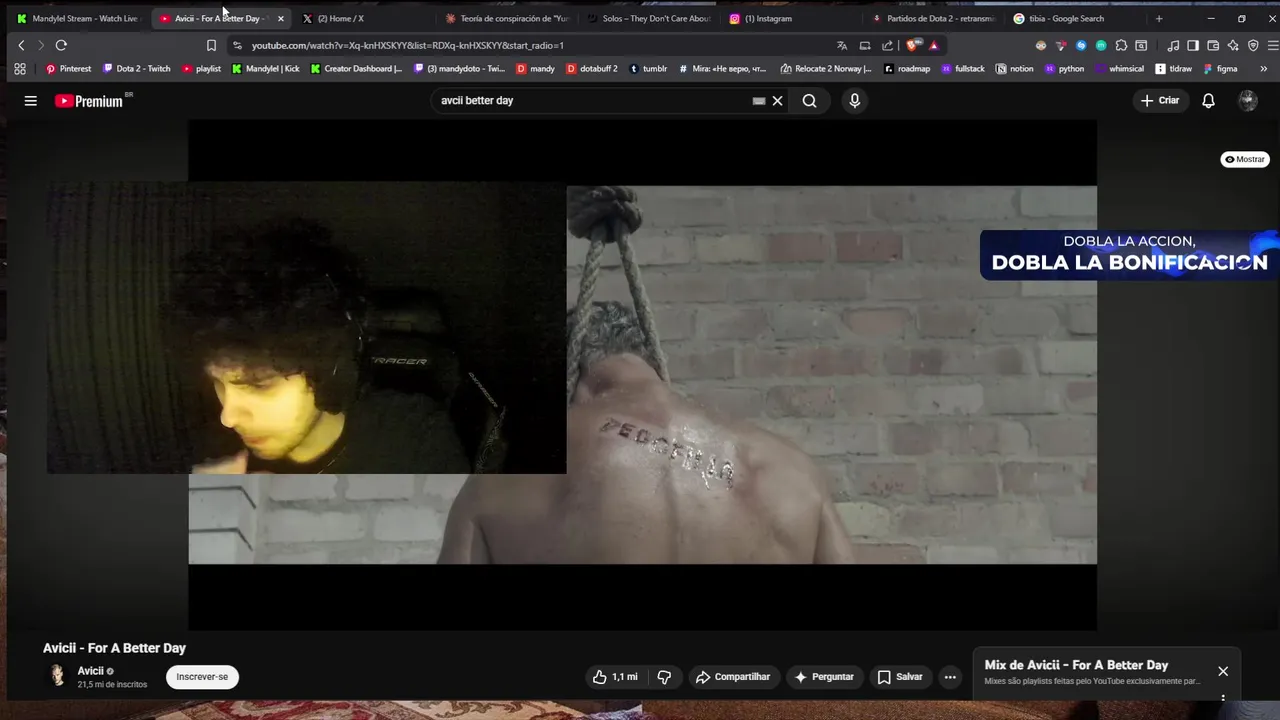The width and height of the screenshot is (1280, 720).
Task: Open dotabuff 2 bookmark
Action: (592, 69)
